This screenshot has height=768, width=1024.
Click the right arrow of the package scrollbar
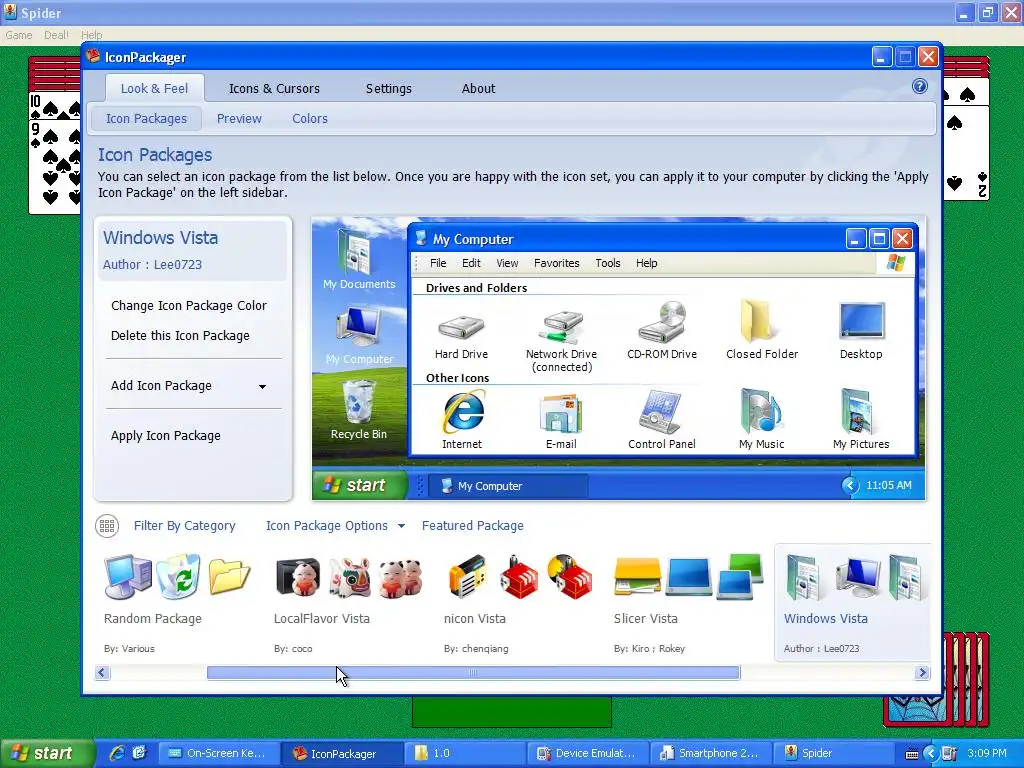coord(921,673)
